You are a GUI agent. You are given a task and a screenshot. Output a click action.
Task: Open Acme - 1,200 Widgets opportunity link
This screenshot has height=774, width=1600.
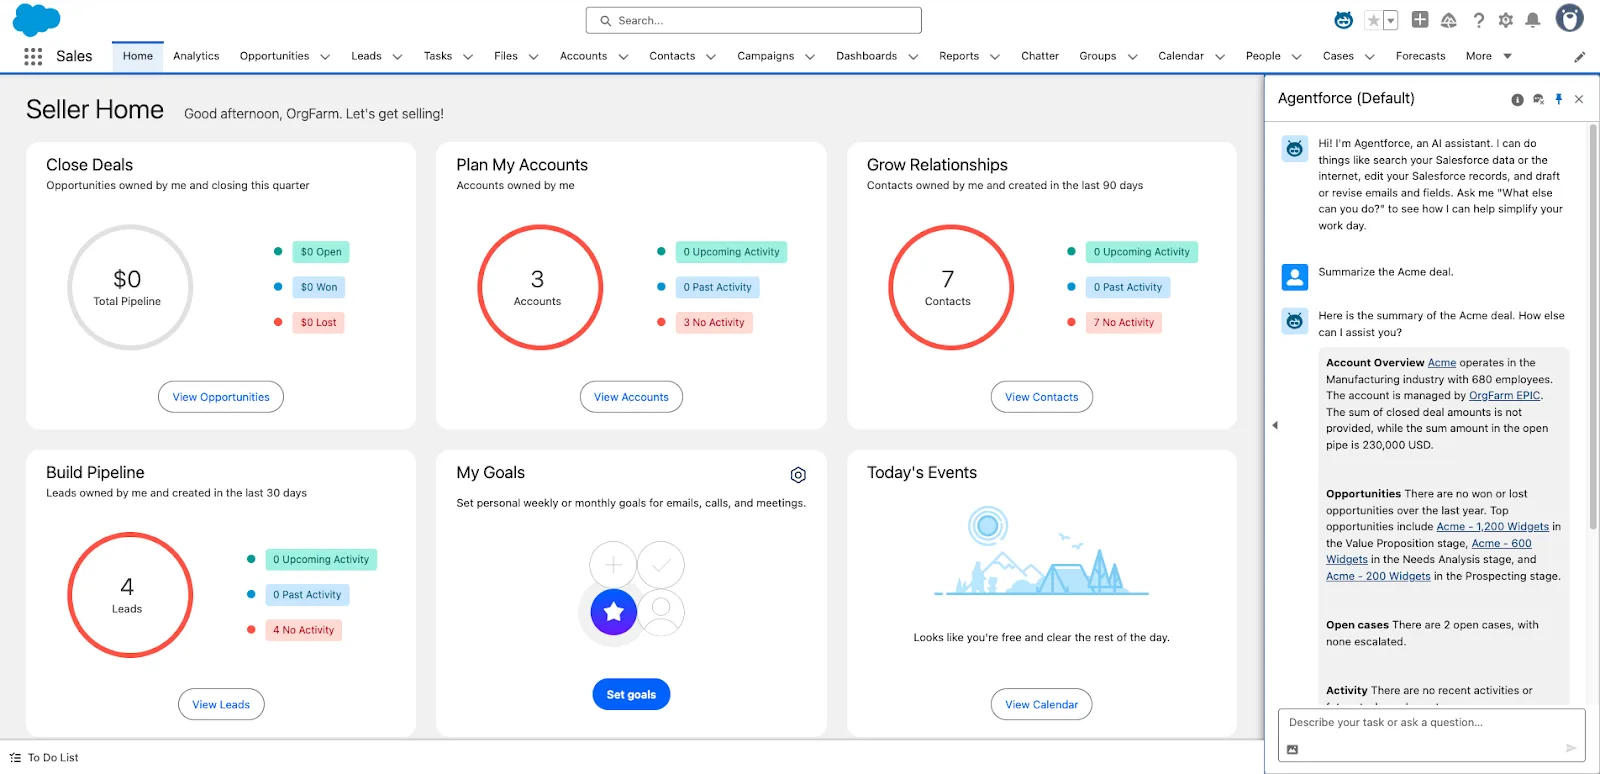pyautogui.click(x=1492, y=527)
